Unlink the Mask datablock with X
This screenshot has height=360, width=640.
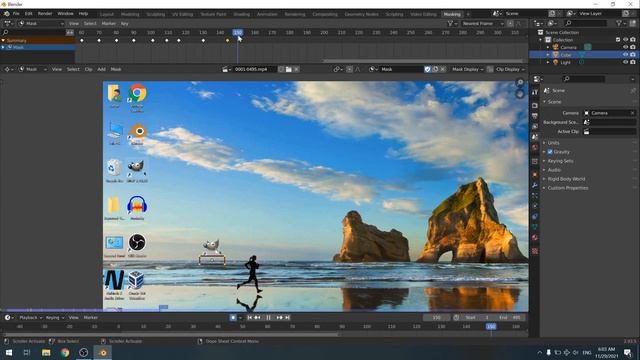tap(443, 69)
